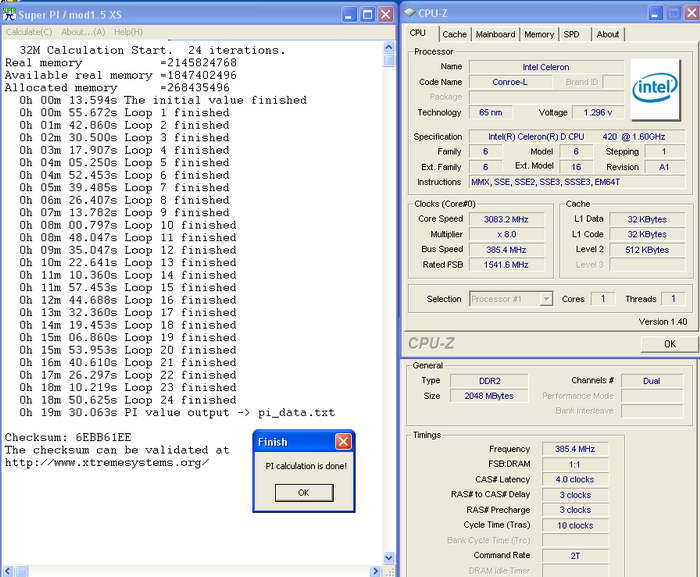This screenshot has width=700, height=577.
Task: Click the Checksum: 6EBB61EE line
Action: click(x=68, y=437)
